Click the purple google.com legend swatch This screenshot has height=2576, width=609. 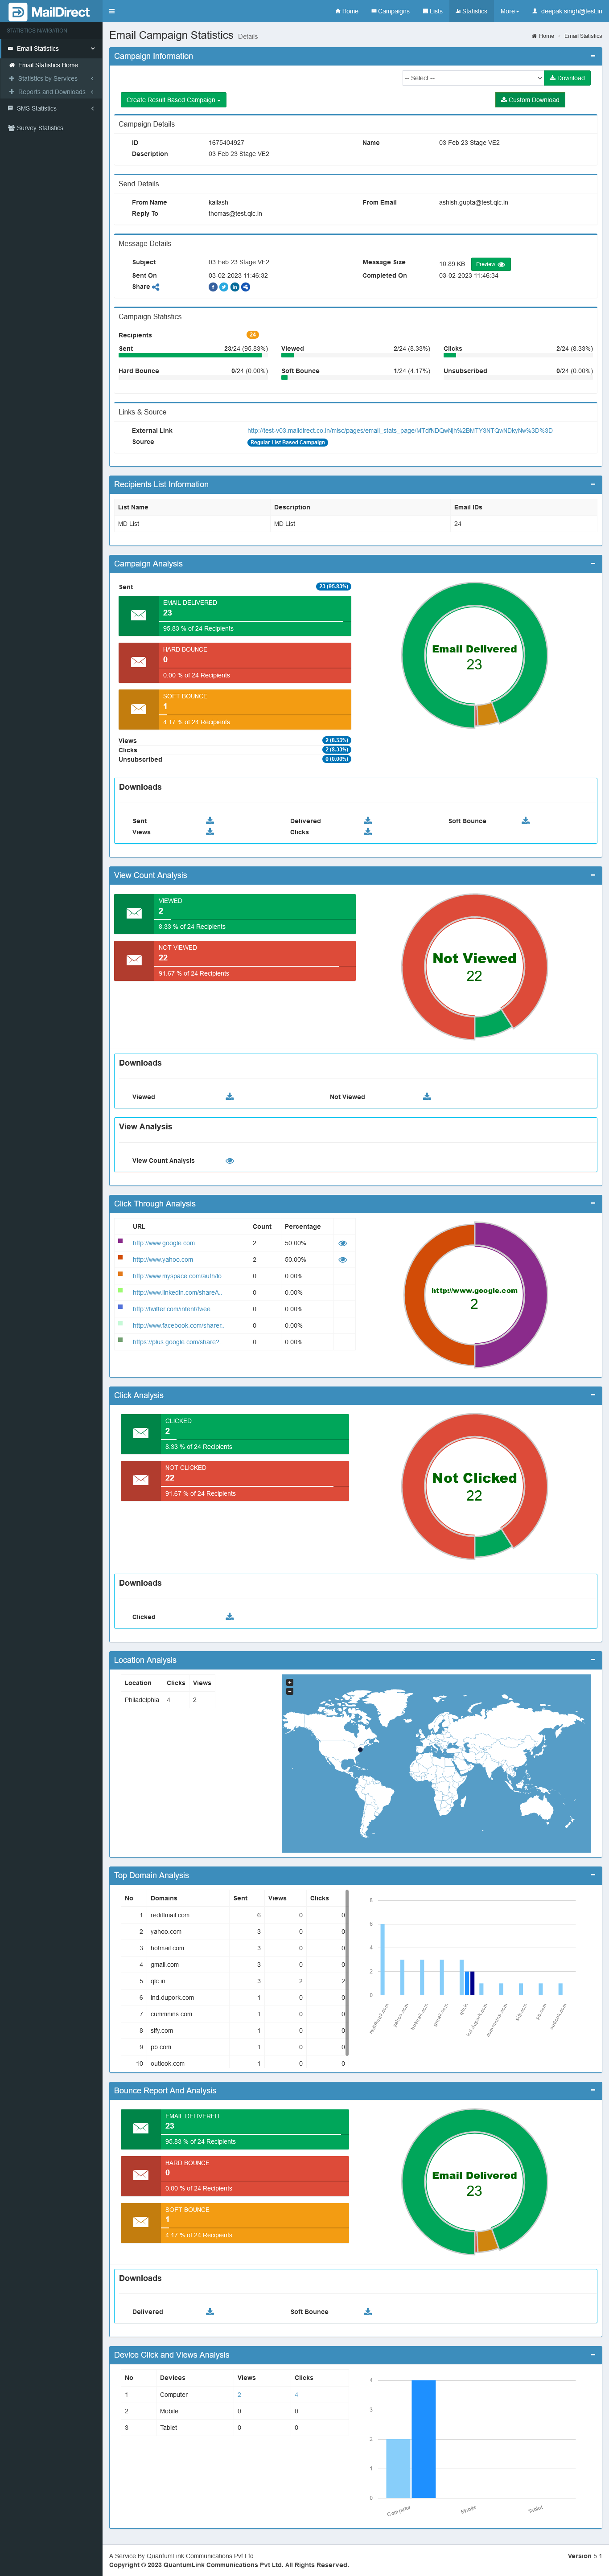[120, 1241]
